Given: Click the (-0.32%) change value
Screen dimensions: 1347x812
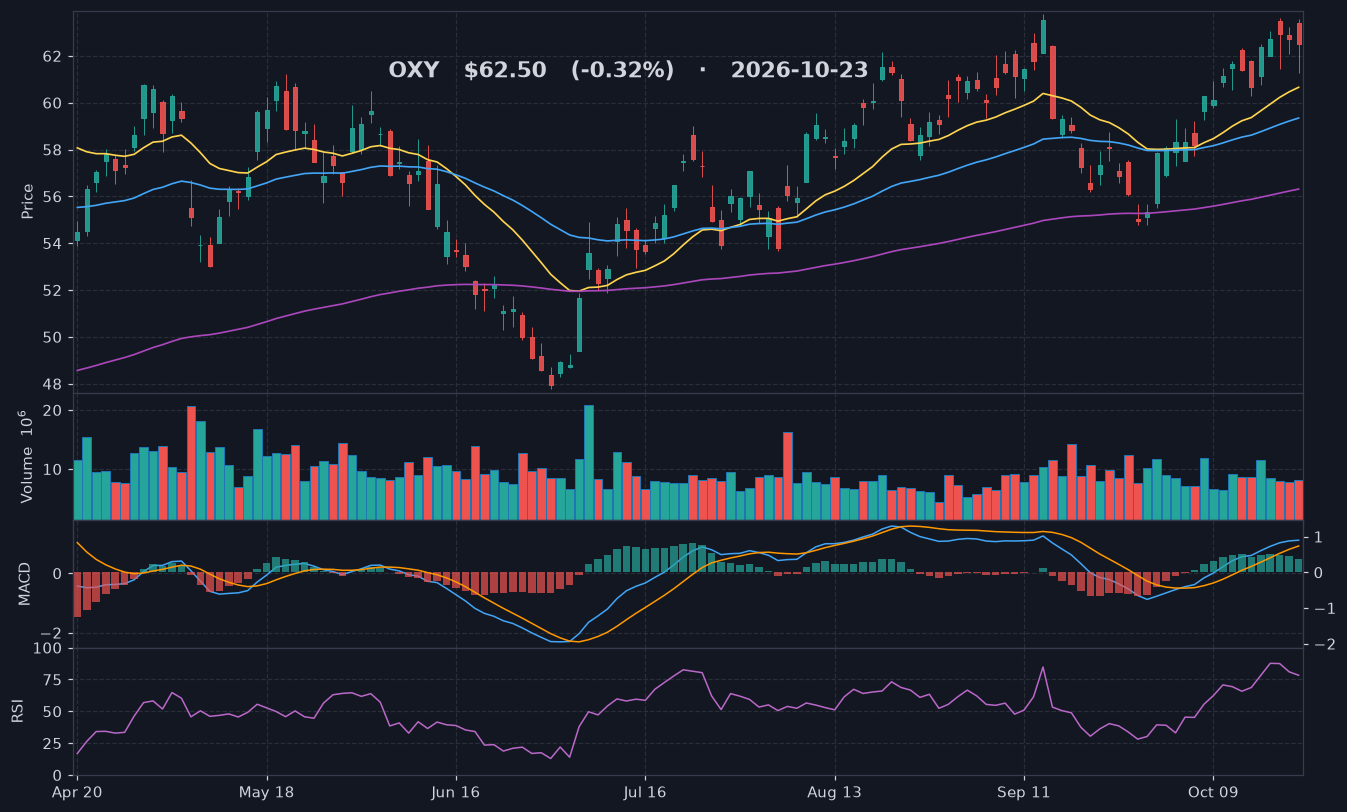Looking at the screenshot, I should [x=622, y=70].
